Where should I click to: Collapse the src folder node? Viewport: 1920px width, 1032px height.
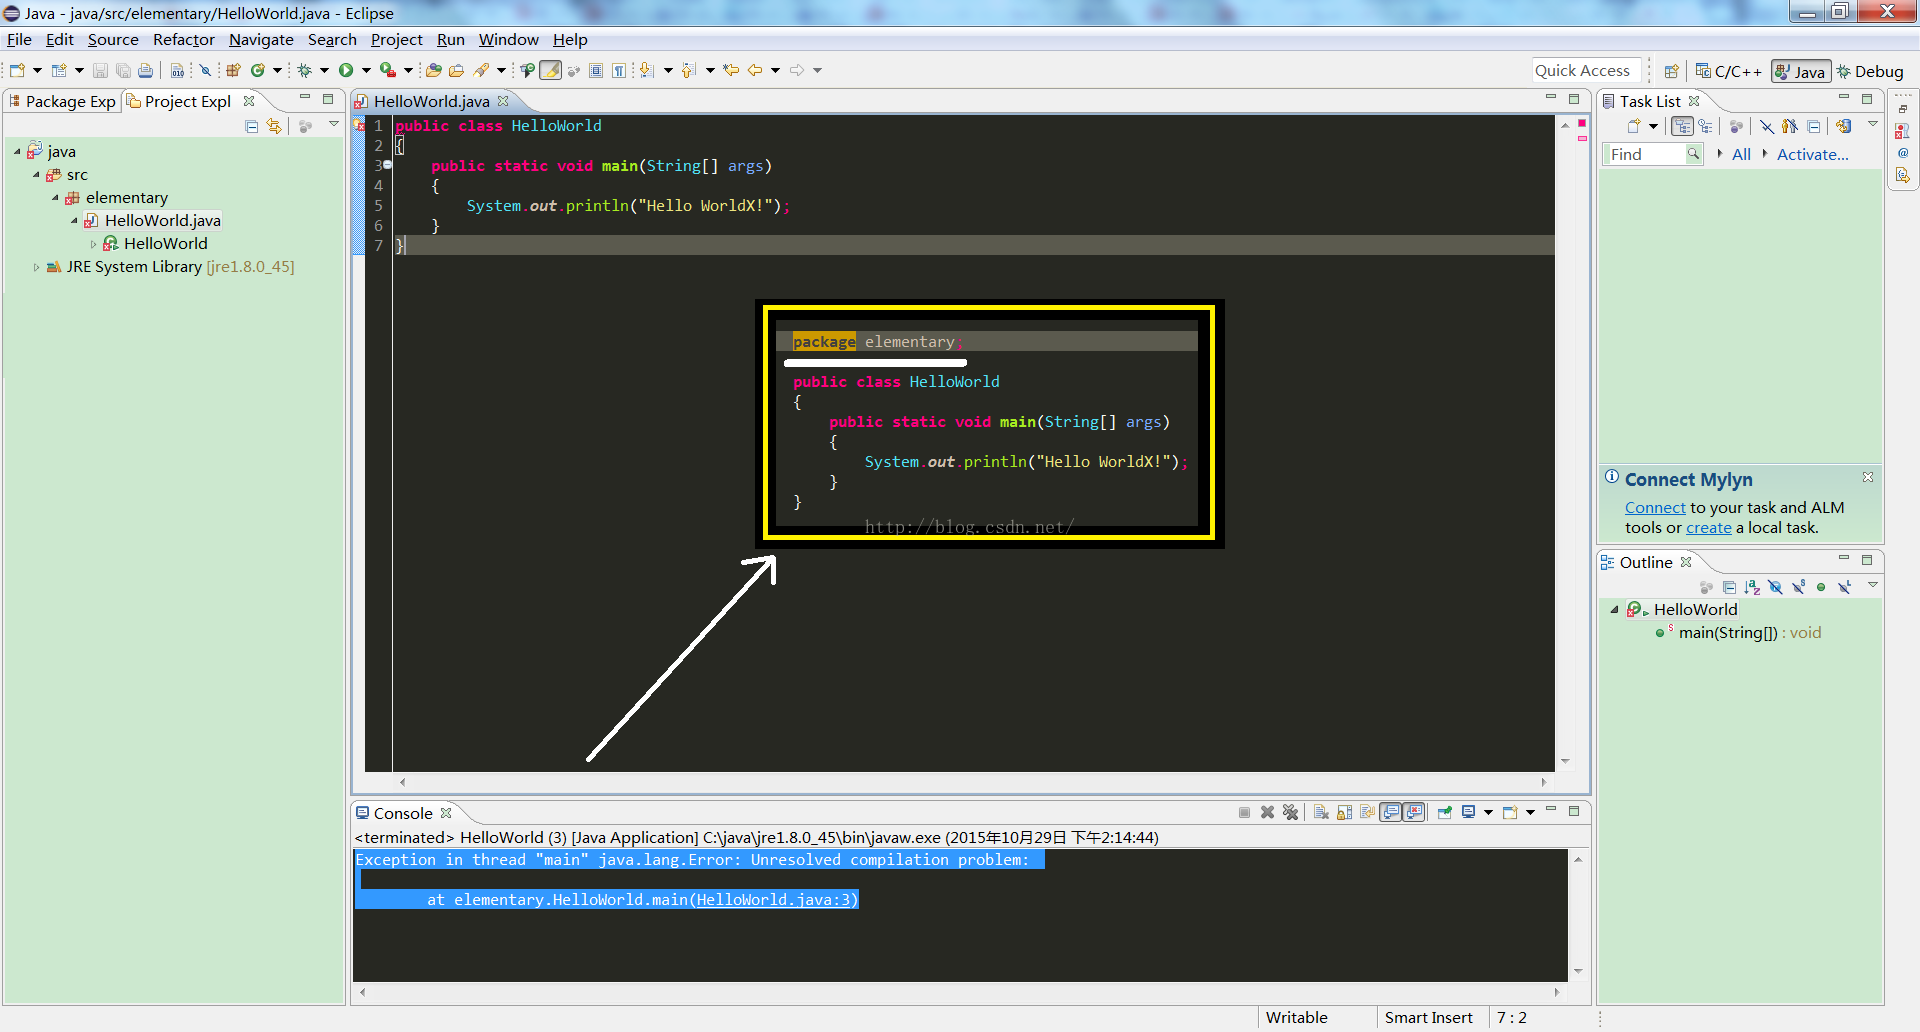tap(36, 174)
